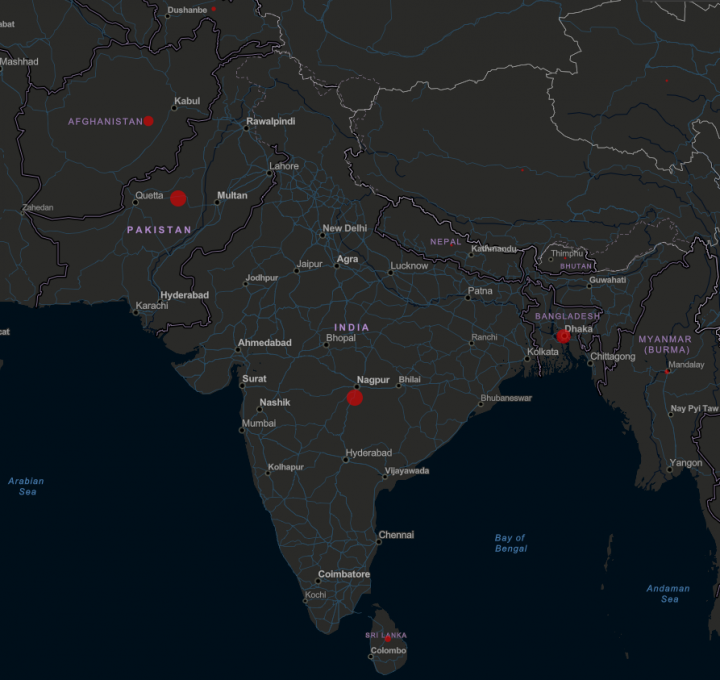Viewport: 720px width, 680px height.
Task: Click the Bay of Bengal label
Action: pos(510,543)
